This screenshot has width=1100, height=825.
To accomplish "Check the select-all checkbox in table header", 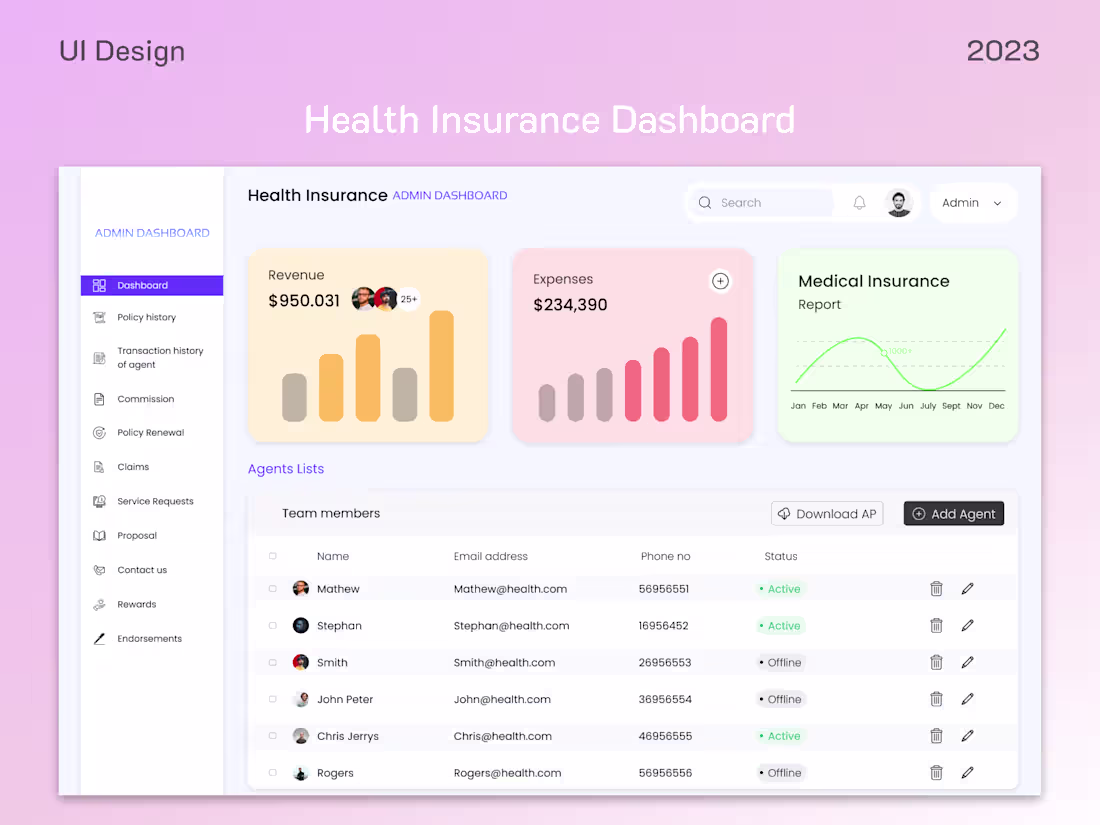I will [273, 556].
